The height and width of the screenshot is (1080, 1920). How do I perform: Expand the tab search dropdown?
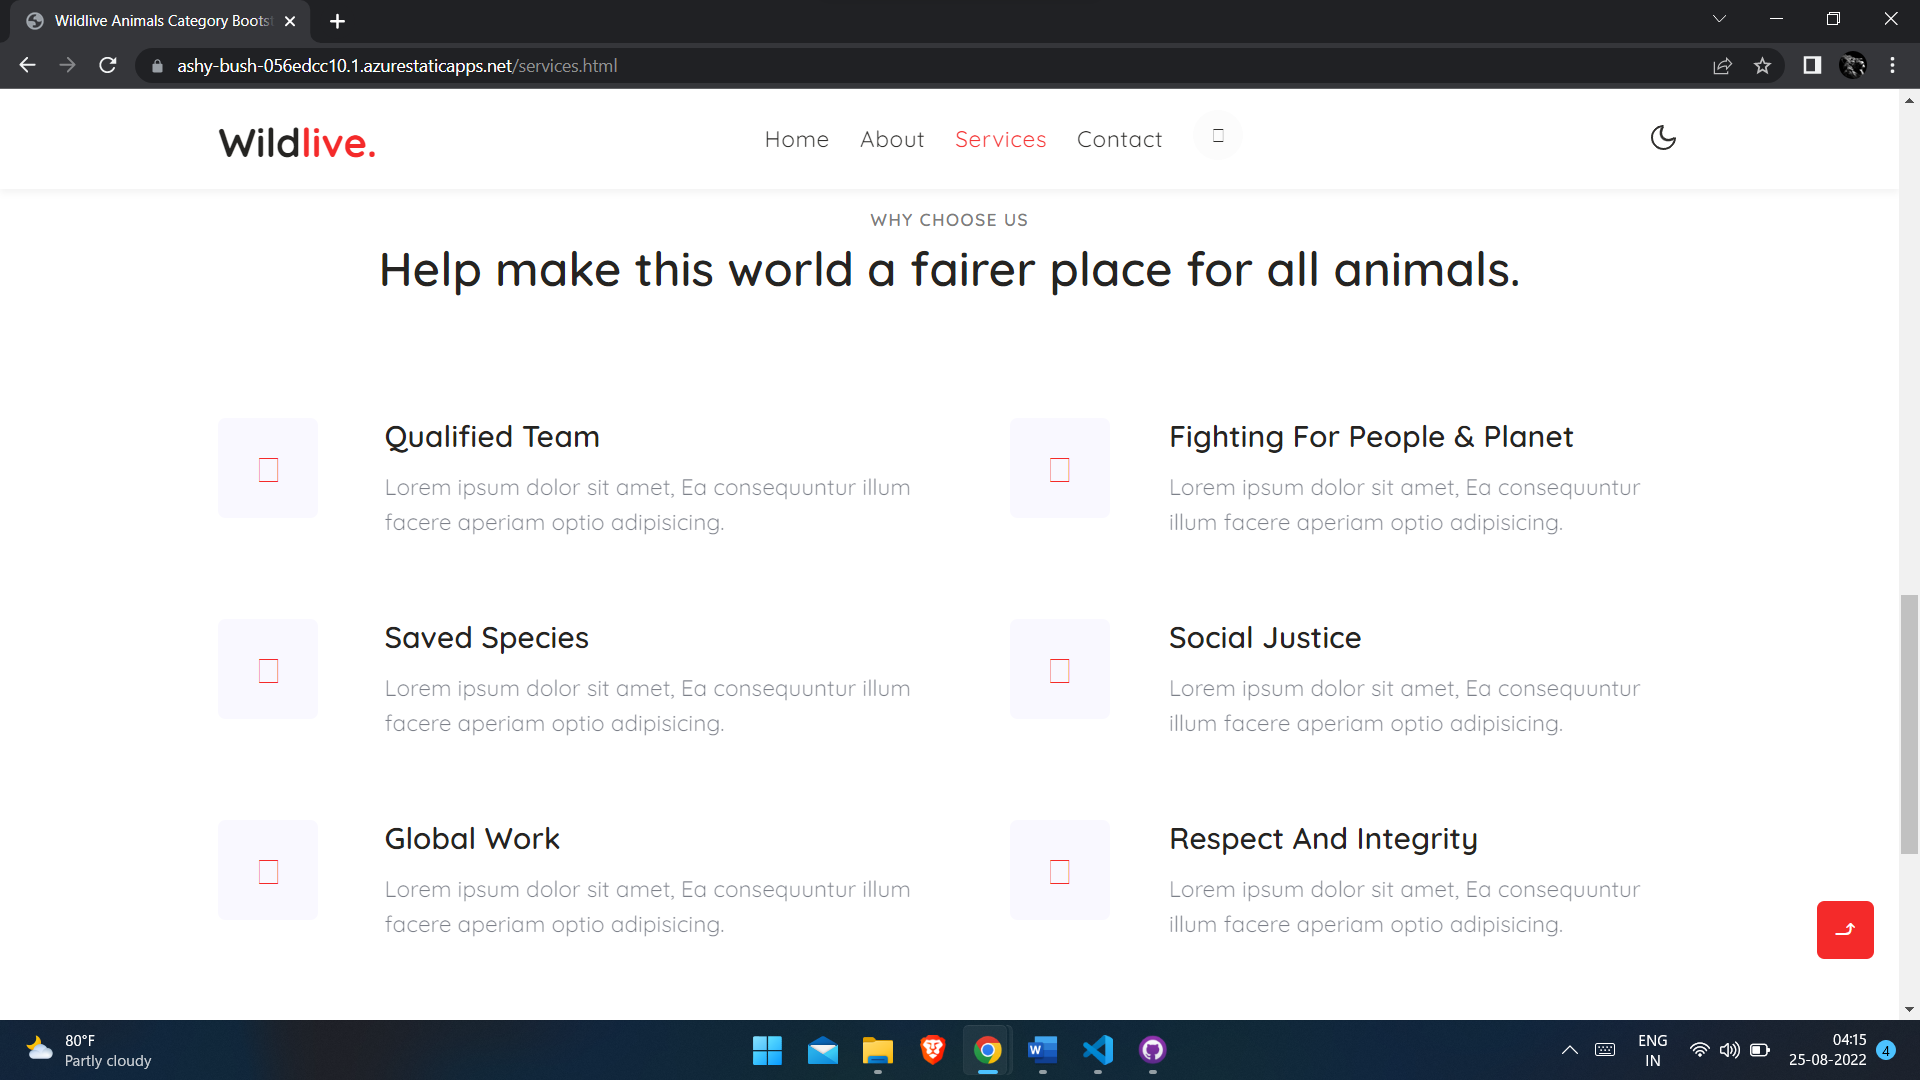[x=1719, y=19]
